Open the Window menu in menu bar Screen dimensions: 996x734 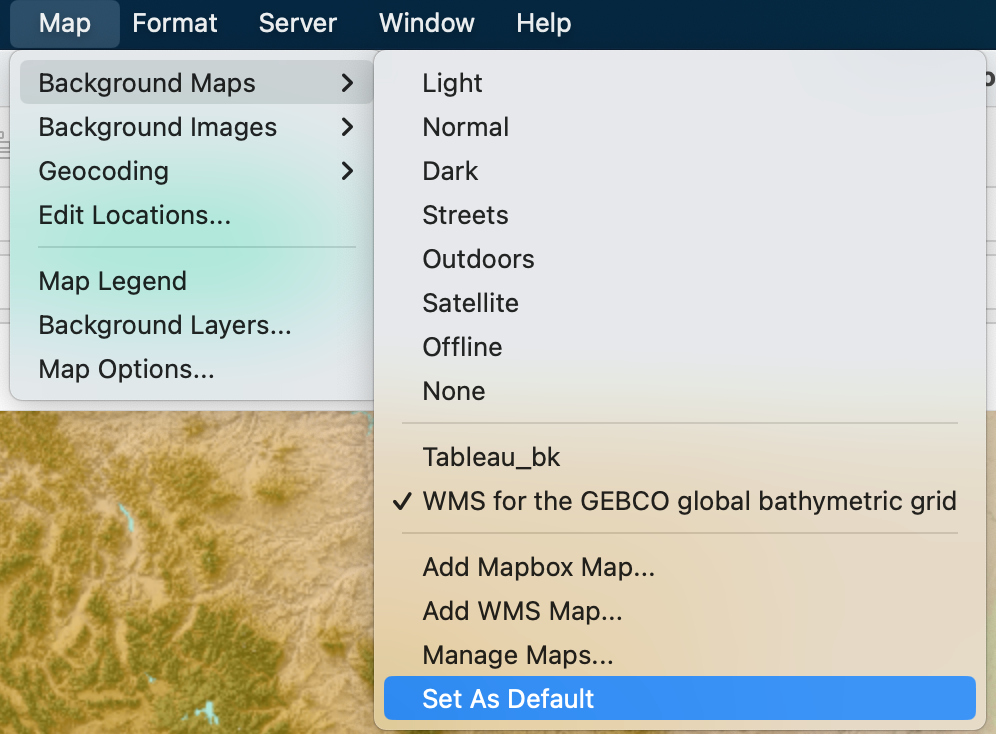coord(427,23)
